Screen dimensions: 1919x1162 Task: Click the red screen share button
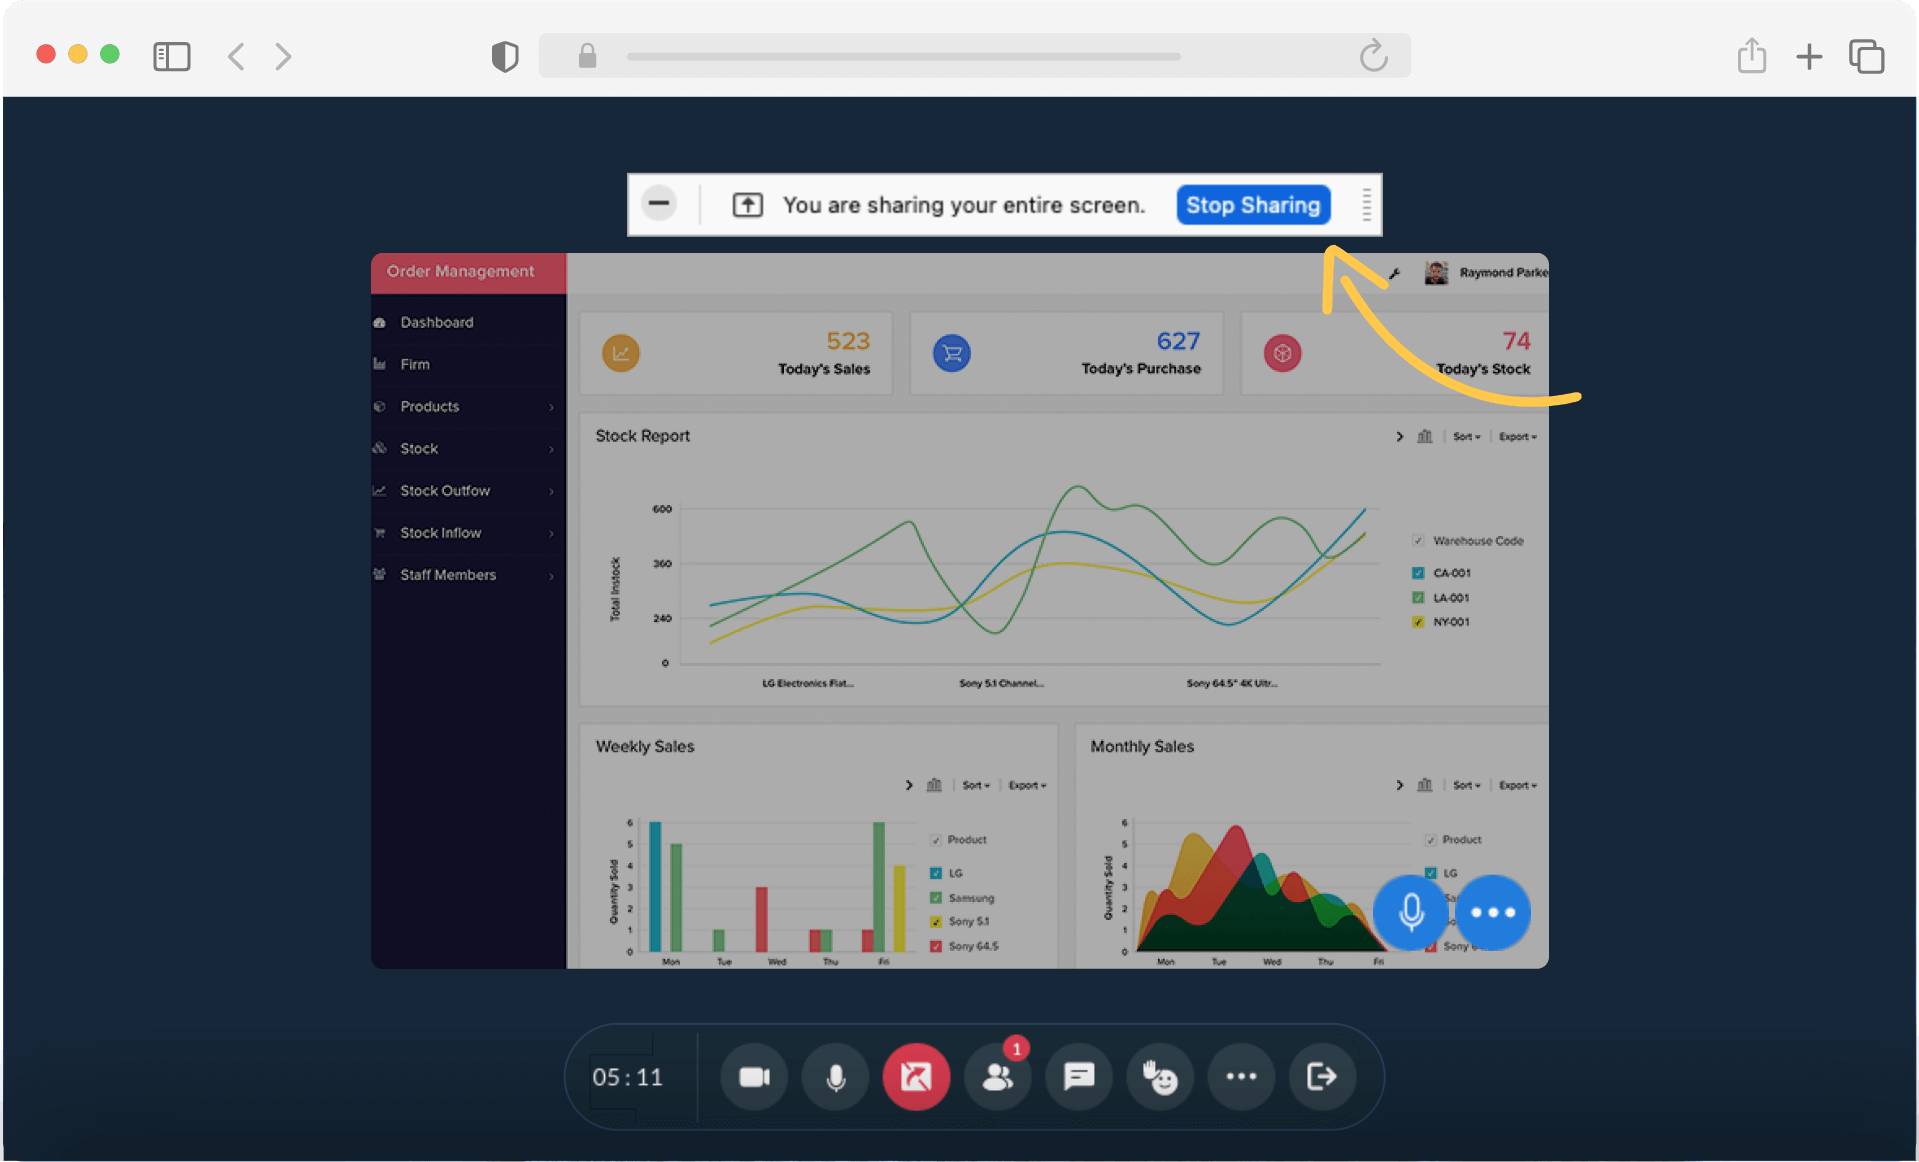click(x=916, y=1077)
